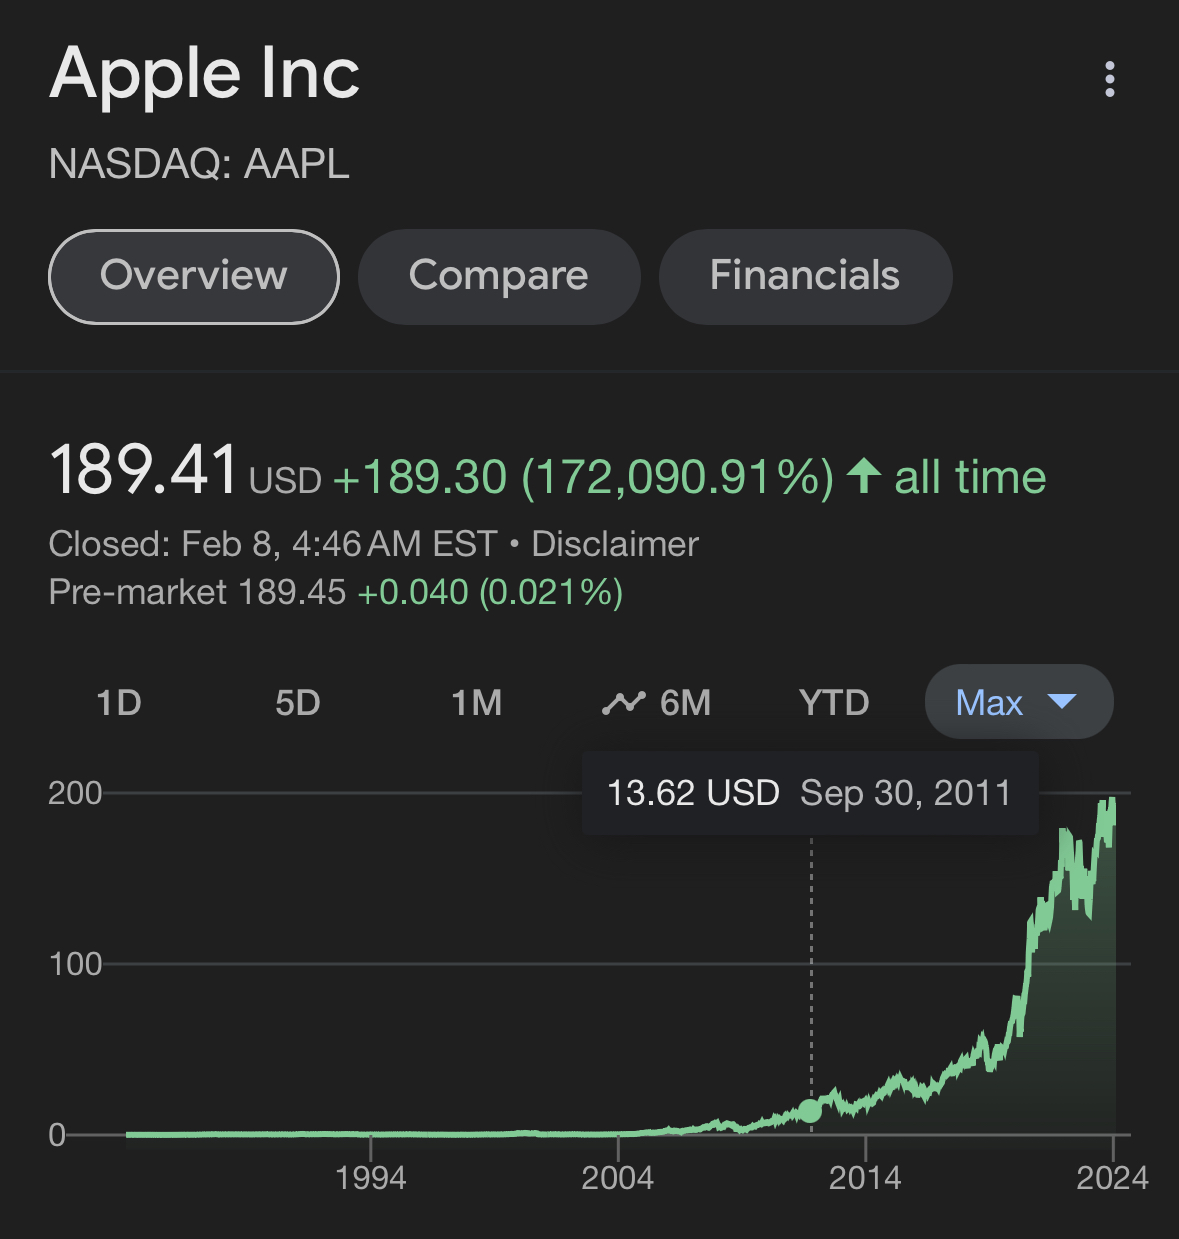Click the 6M trend line icon
The height and width of the screenshot is (1239, 1179).
coord(623,703)
